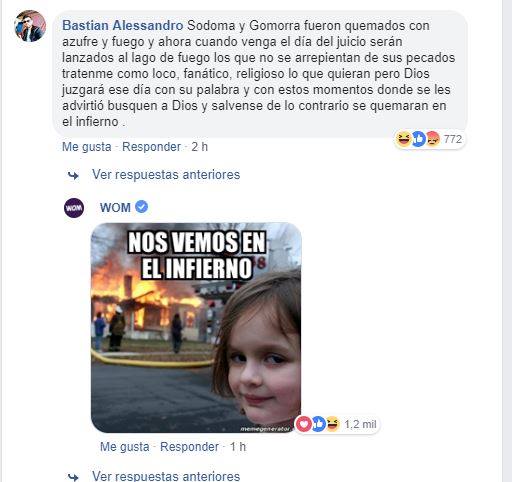Reply to WOM's meme with Responder
Viewport: 512px width, 482px height.
[x=189, y=447]
